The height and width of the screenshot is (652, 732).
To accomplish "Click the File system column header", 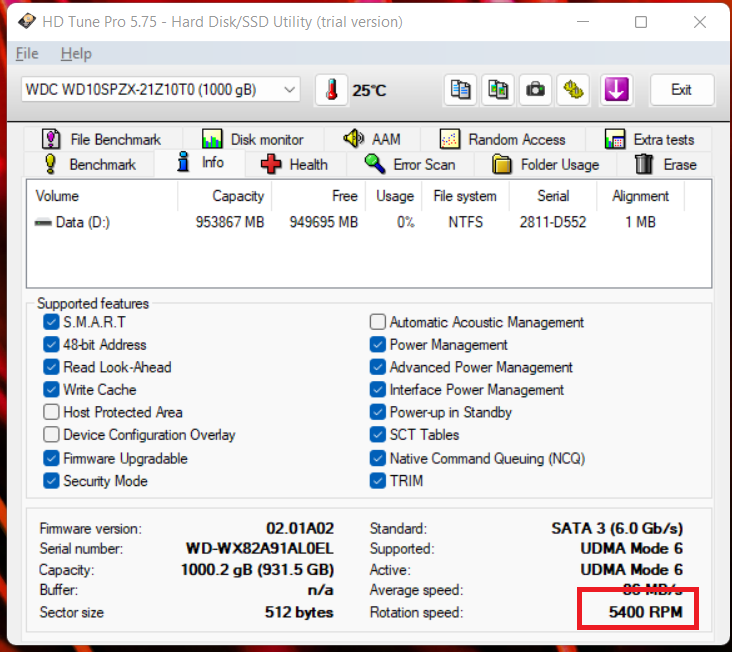I will point(465,196).
